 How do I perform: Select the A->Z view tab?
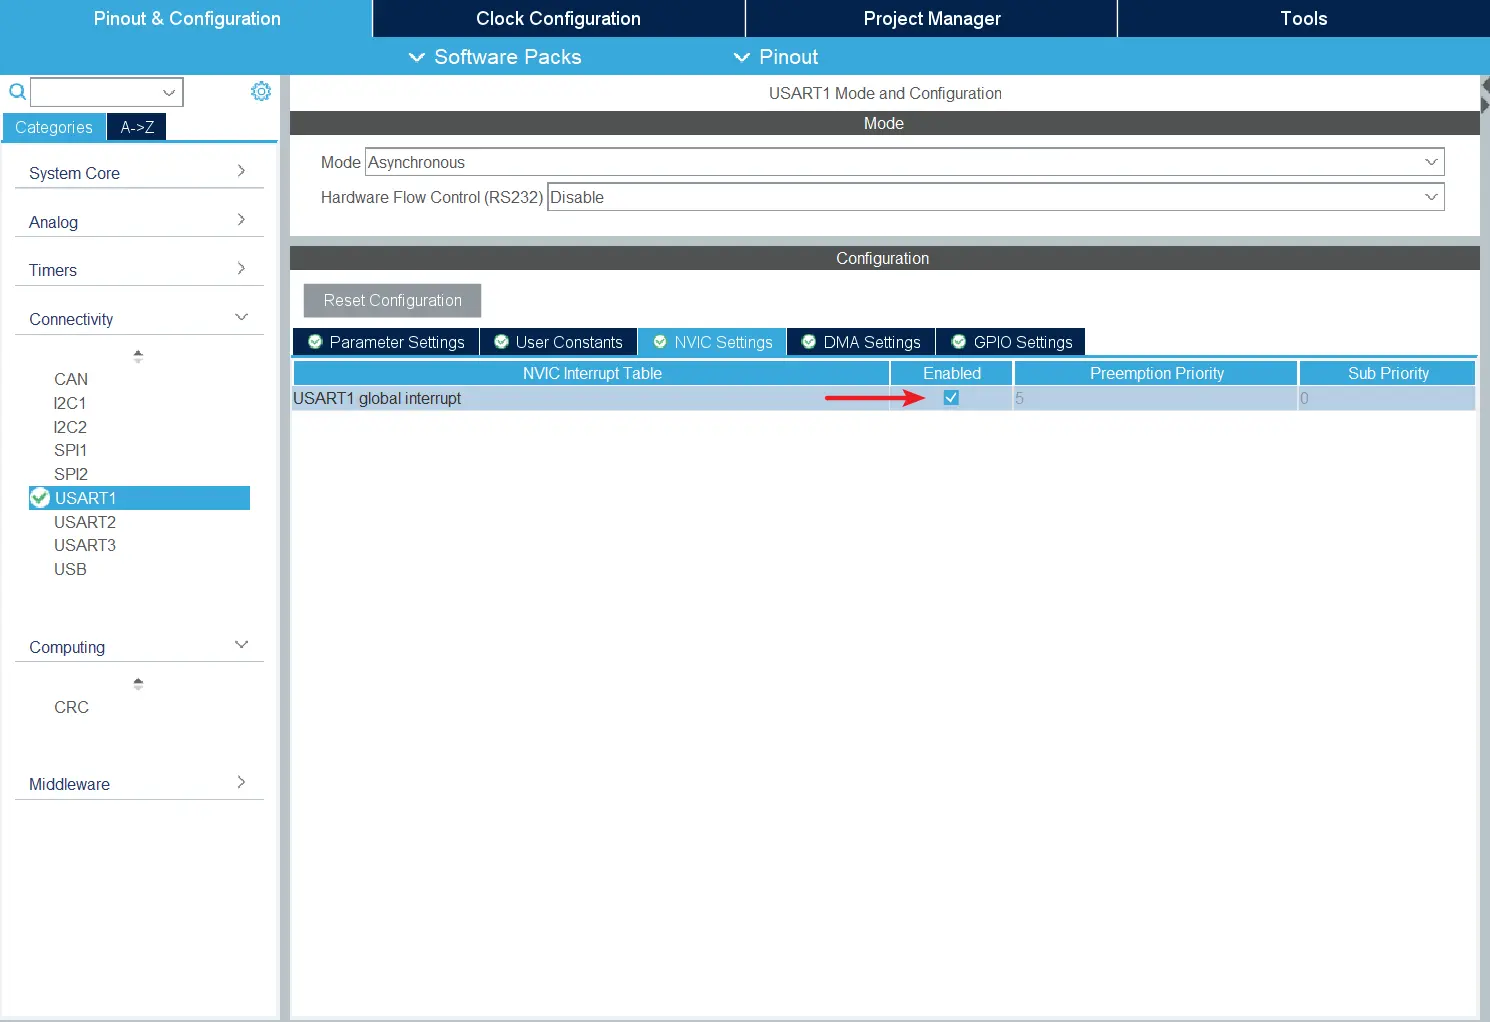(137, 127)
